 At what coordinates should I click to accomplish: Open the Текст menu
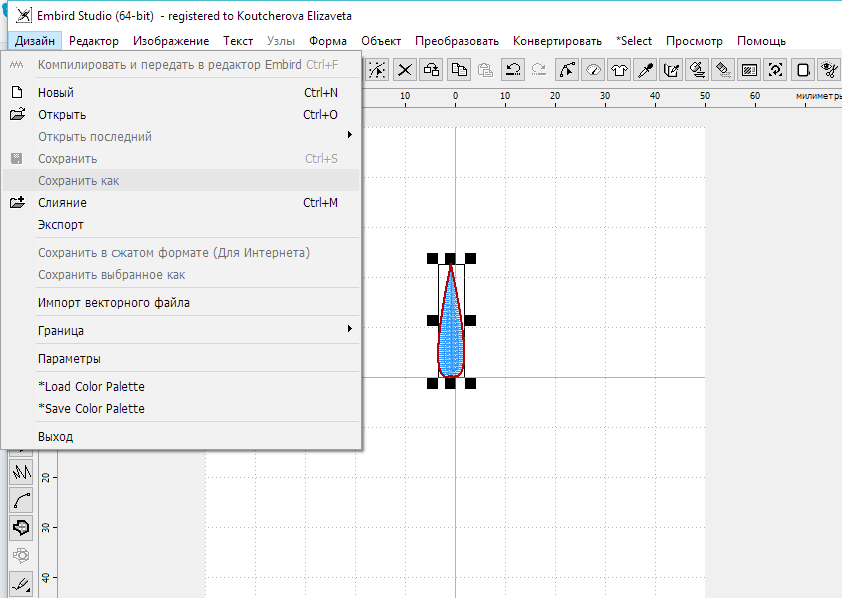[238, 41]
